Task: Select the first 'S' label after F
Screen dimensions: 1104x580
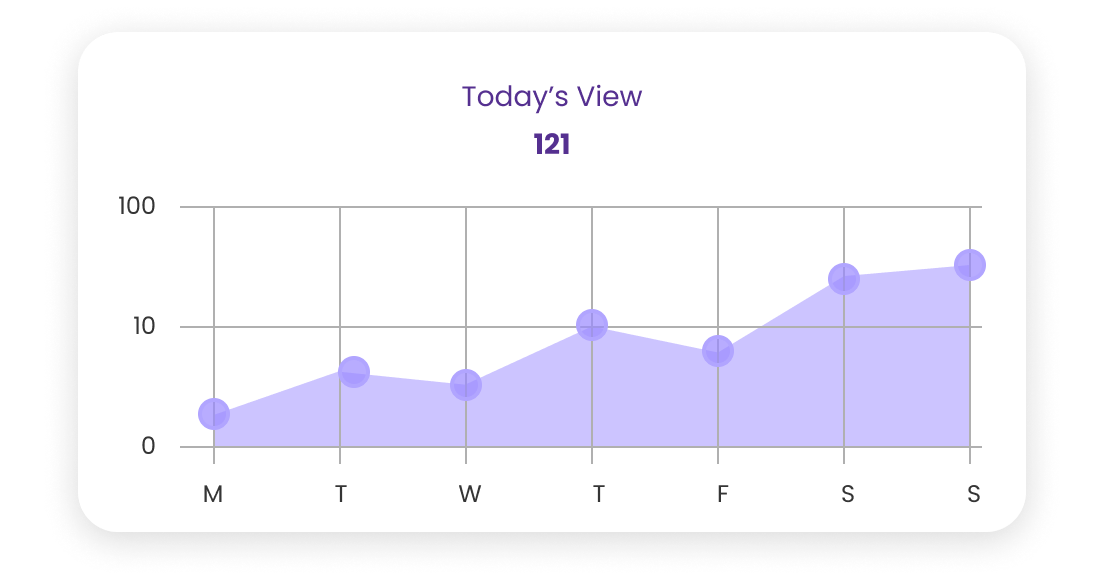Action: (847, 494)
